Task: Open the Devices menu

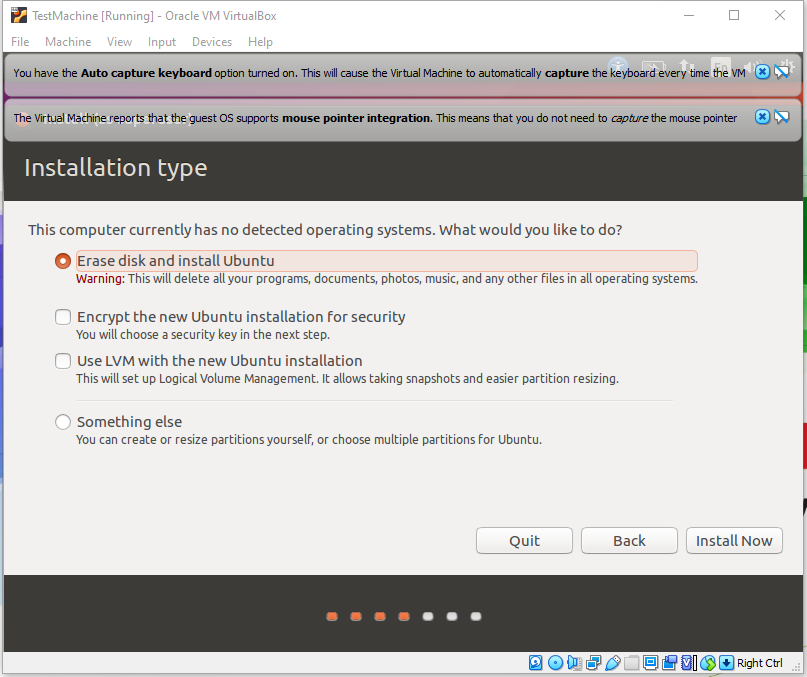Action: point(211,42)
